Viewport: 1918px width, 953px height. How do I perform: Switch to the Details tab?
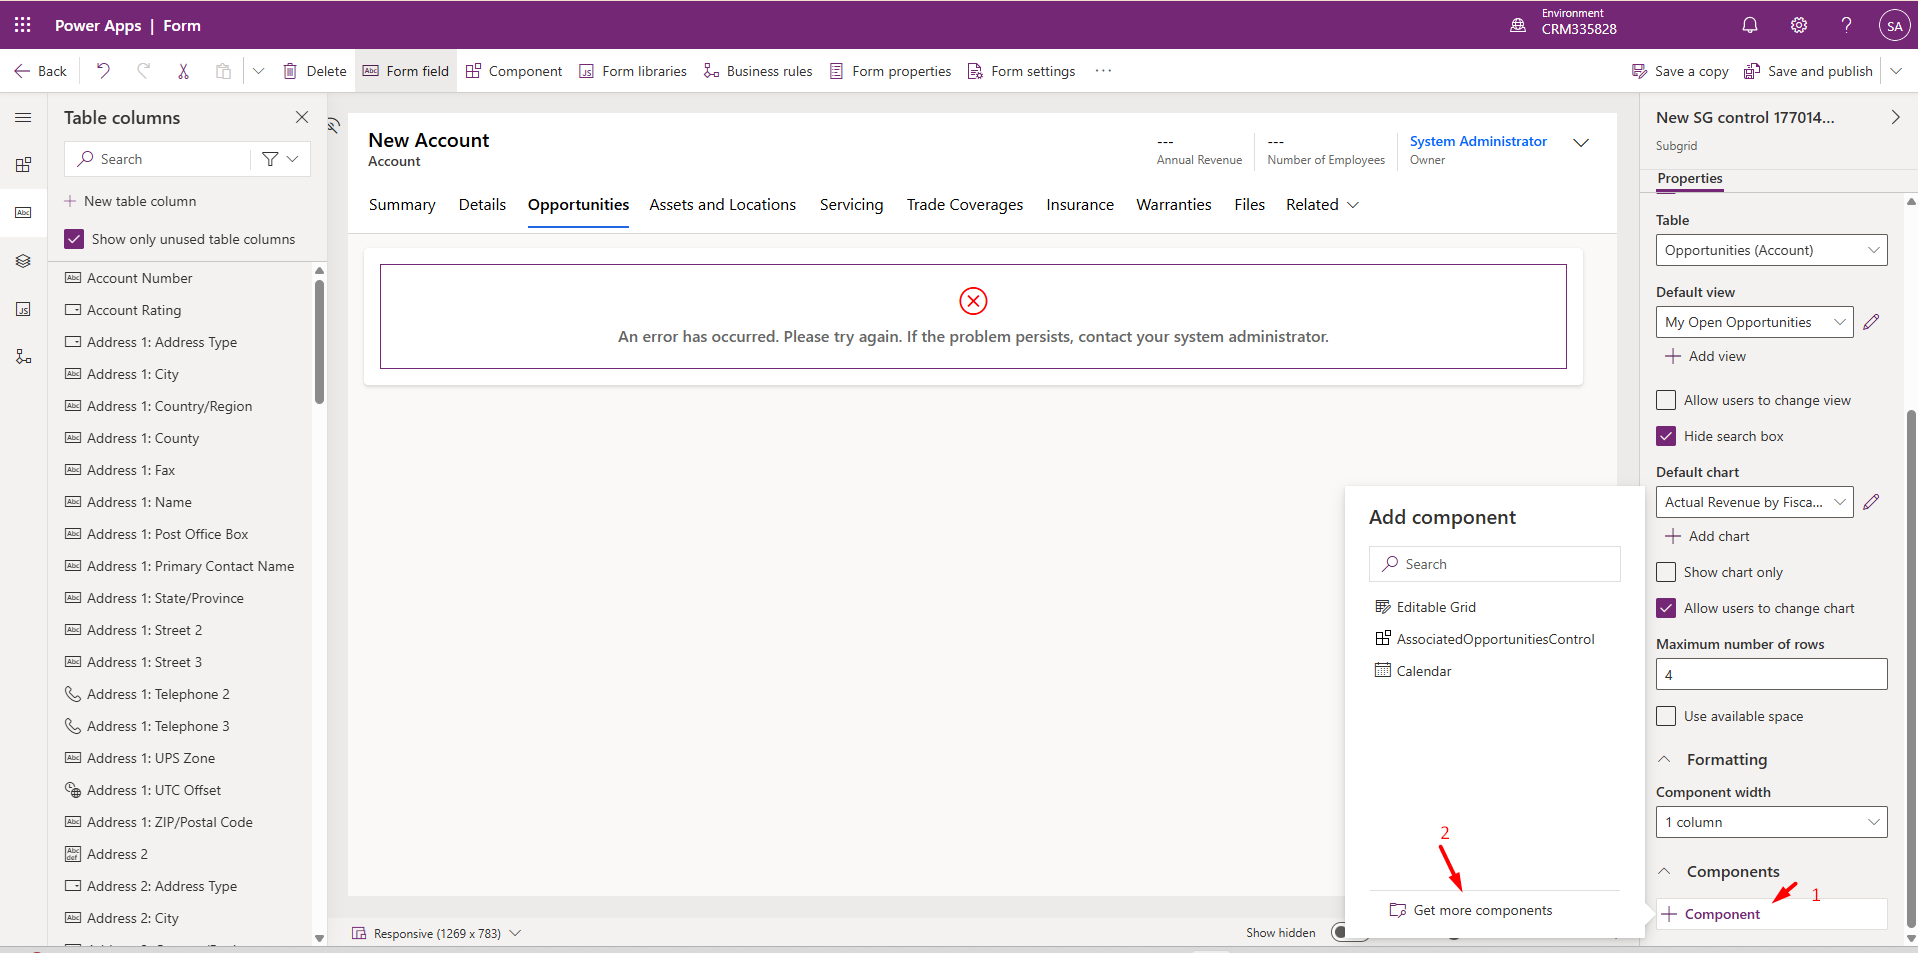pos(482,205)
